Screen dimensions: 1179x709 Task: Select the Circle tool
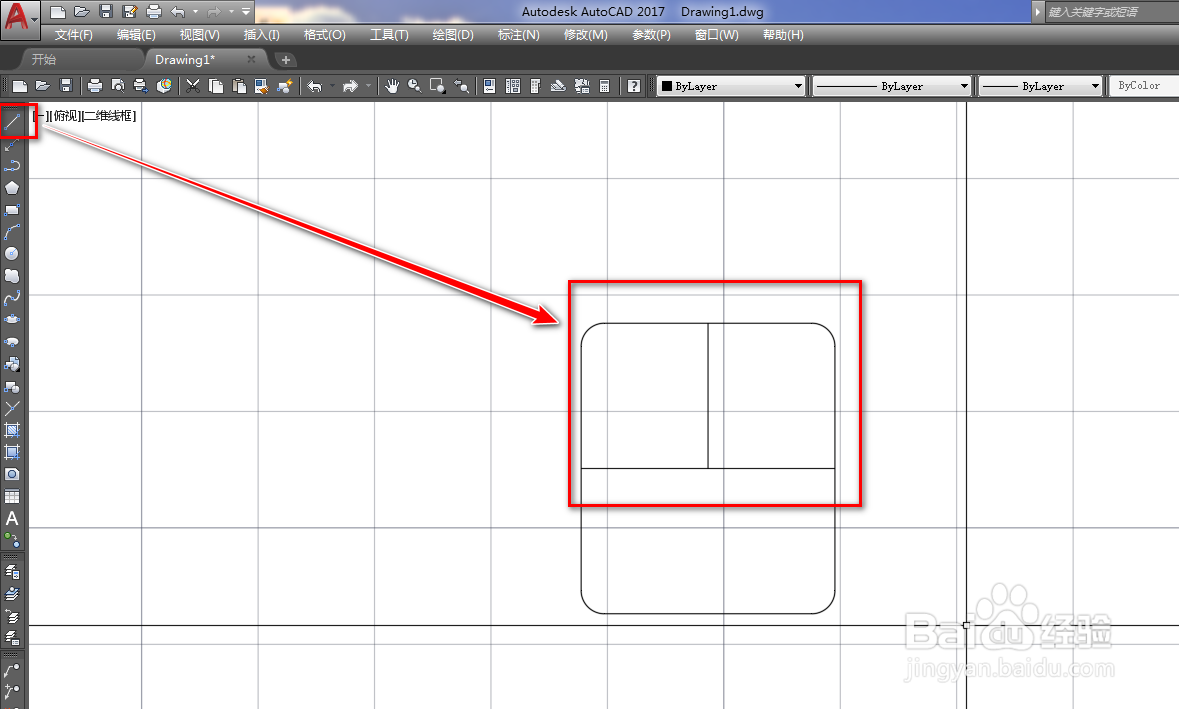(x=12, y=254)
